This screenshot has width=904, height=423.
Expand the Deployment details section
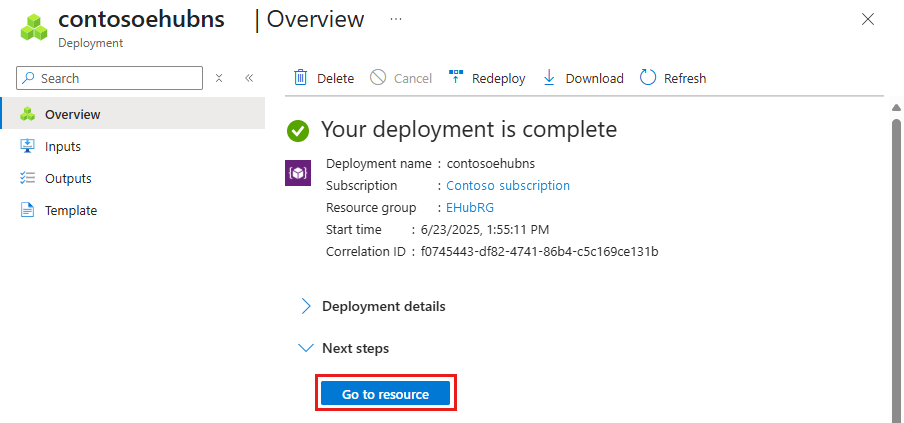[307, 306]
